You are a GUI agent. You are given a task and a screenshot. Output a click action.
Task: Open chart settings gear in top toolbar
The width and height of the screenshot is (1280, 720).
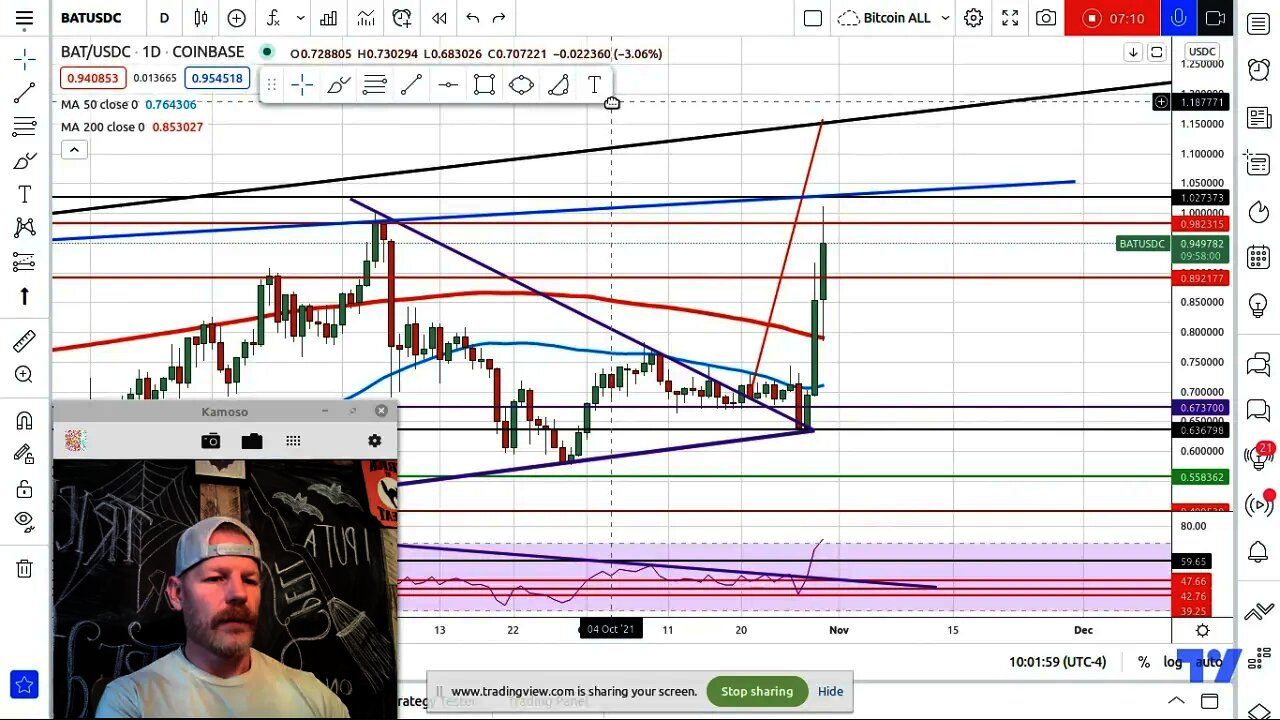click(x=973, y=18)
